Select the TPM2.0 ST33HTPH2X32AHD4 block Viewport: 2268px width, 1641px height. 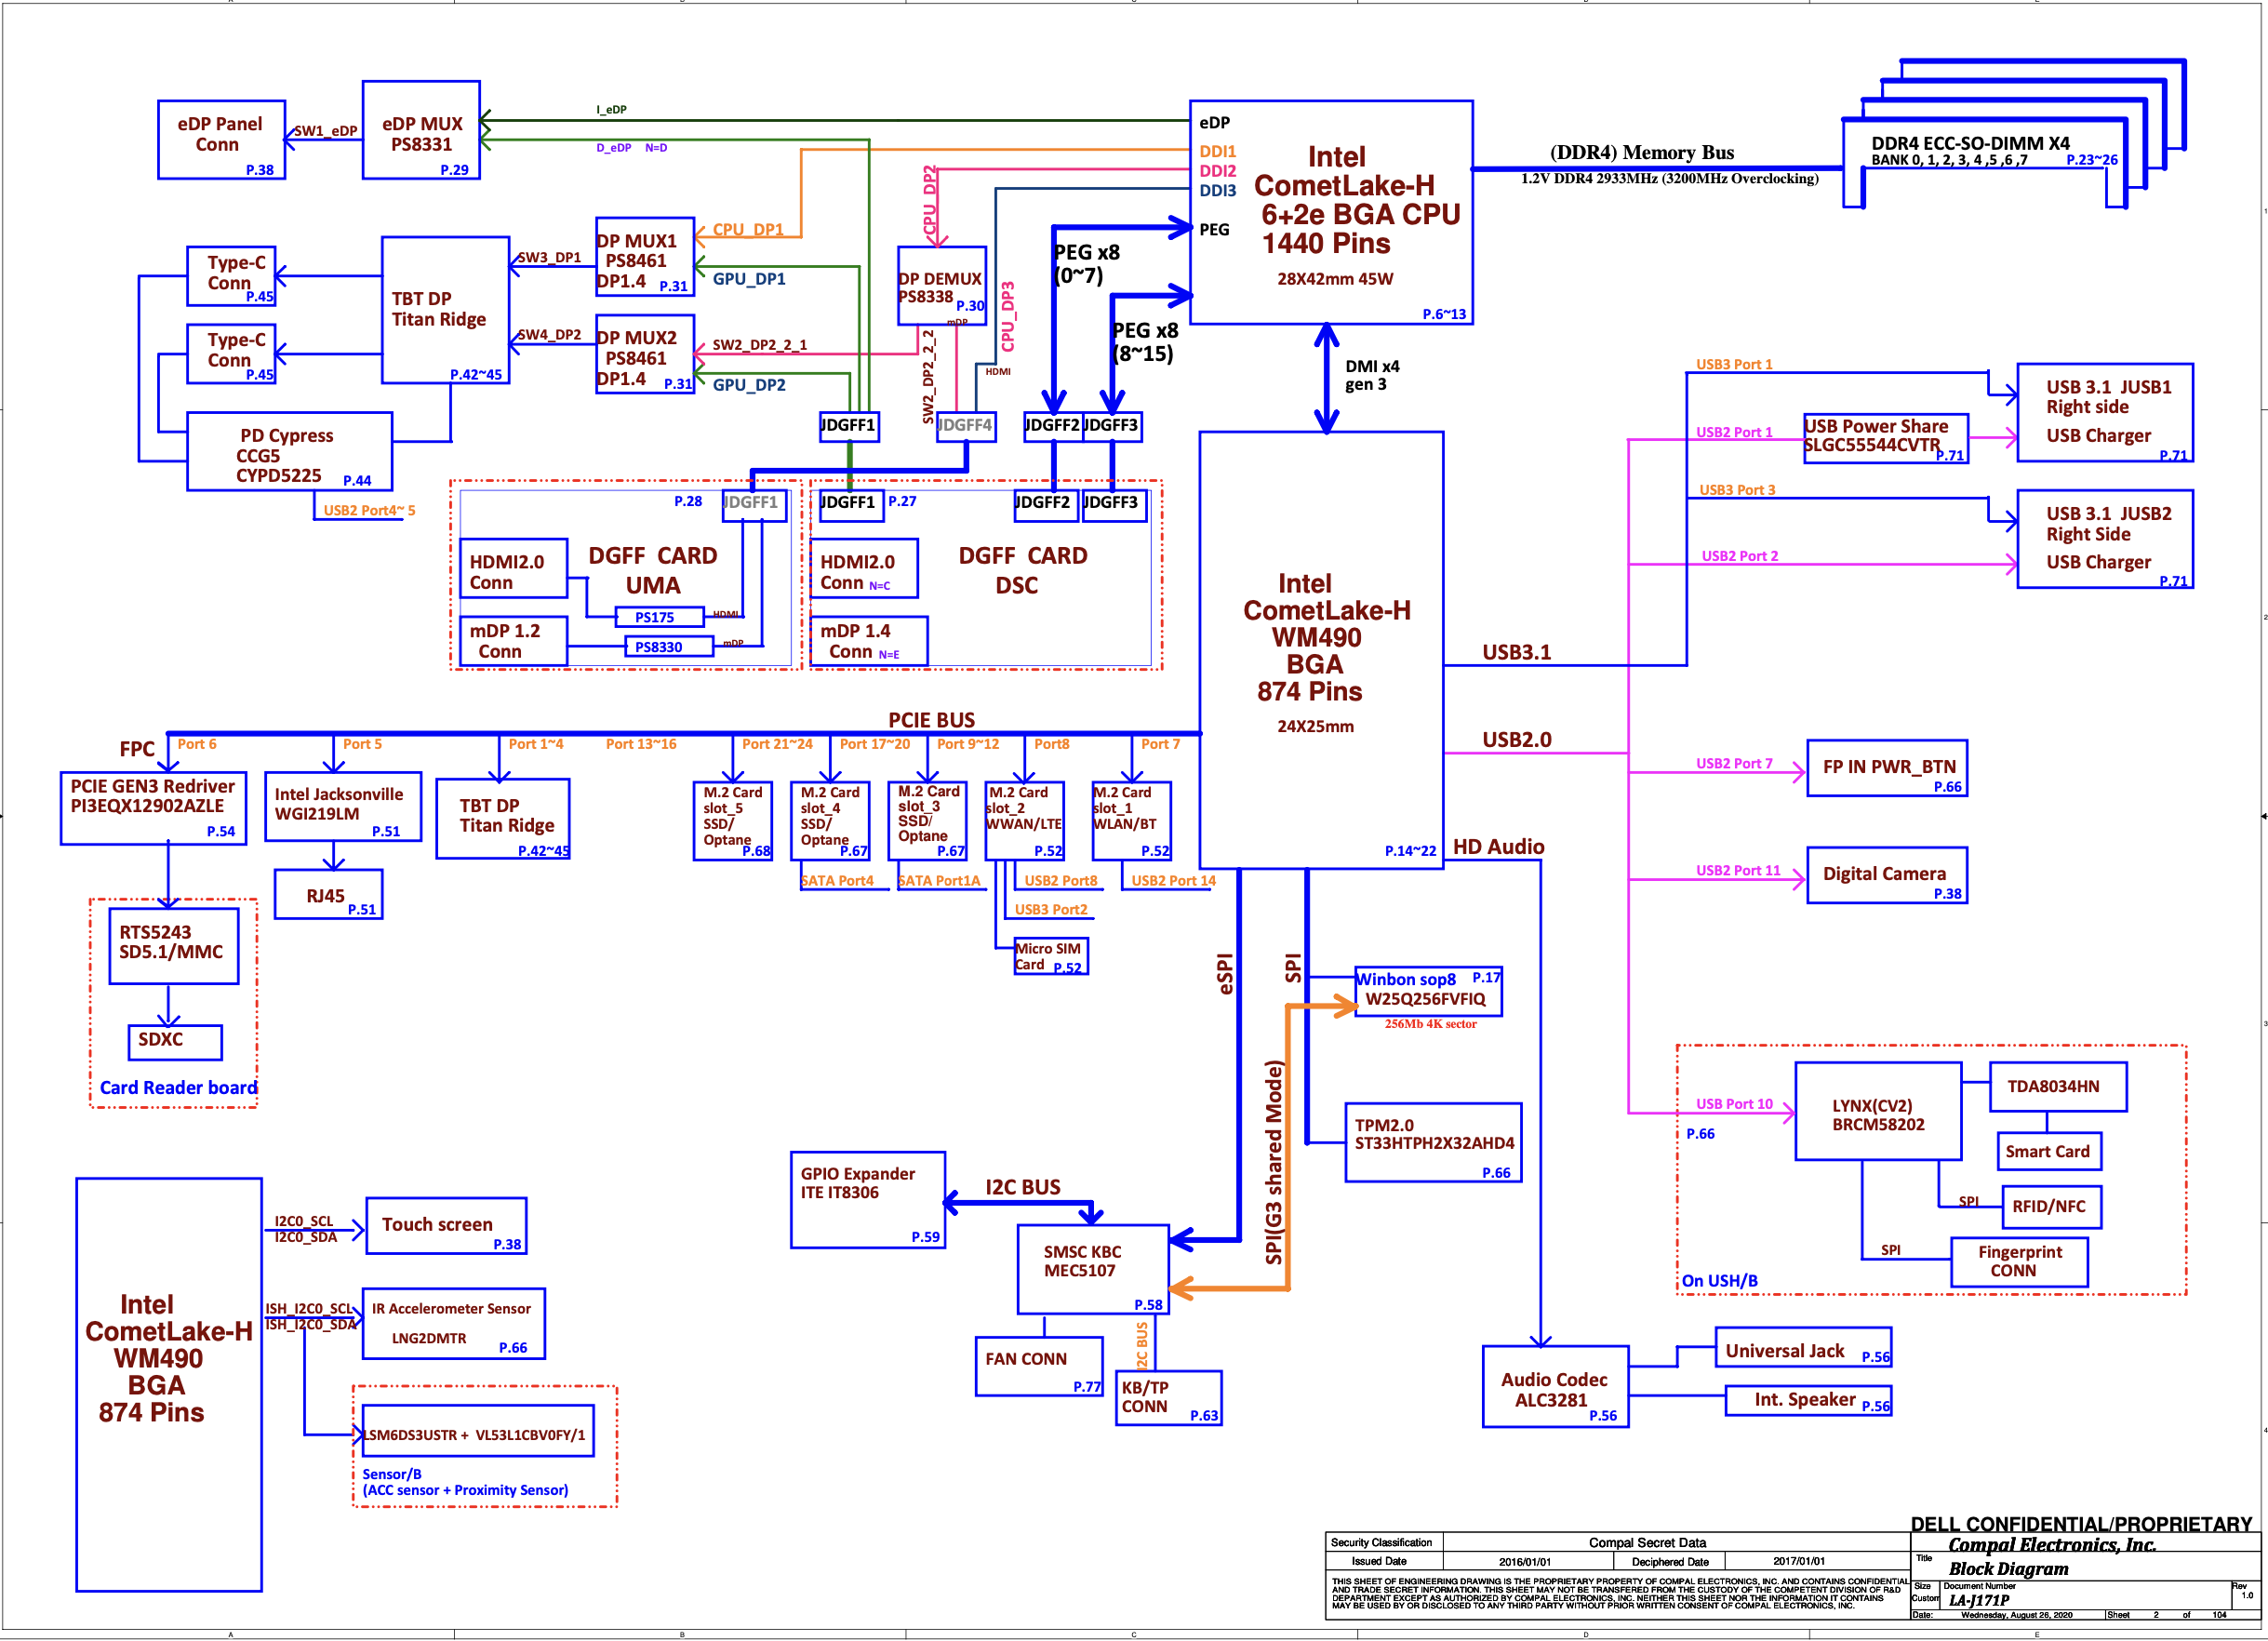pyautogui.click(x=1433, y=1142)
